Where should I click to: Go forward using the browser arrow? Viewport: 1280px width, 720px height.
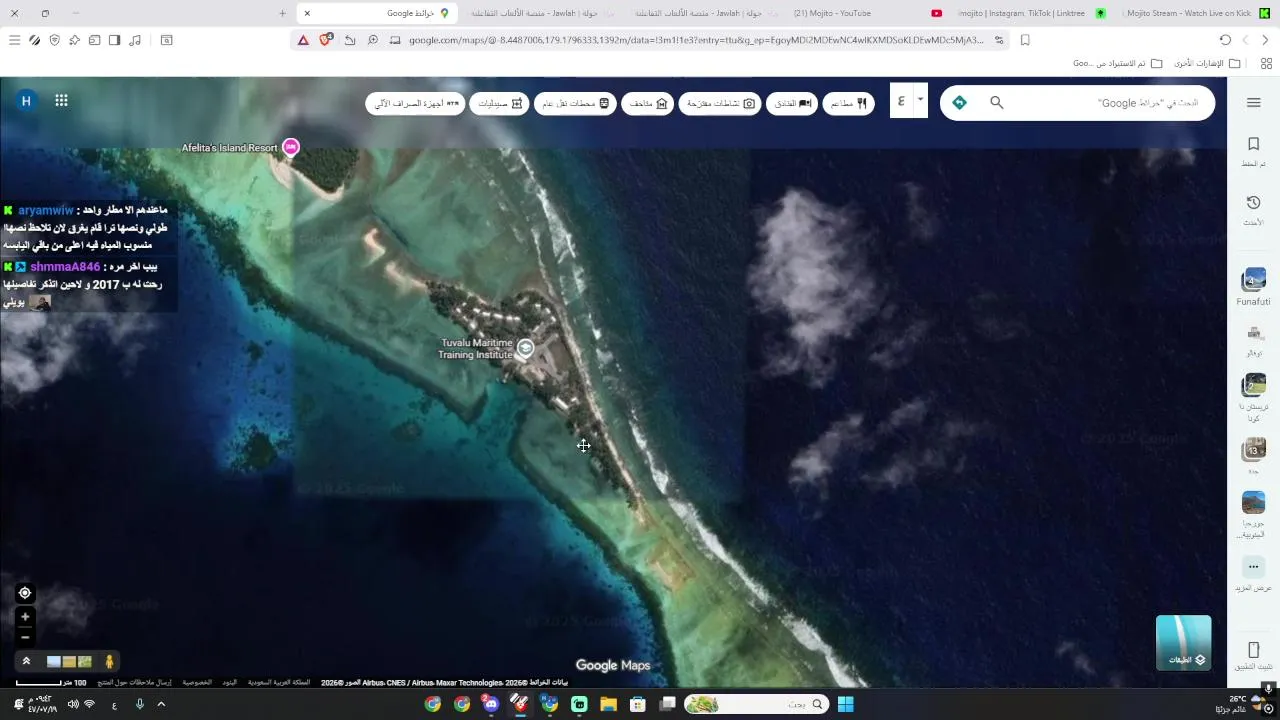click(1245, 40)
